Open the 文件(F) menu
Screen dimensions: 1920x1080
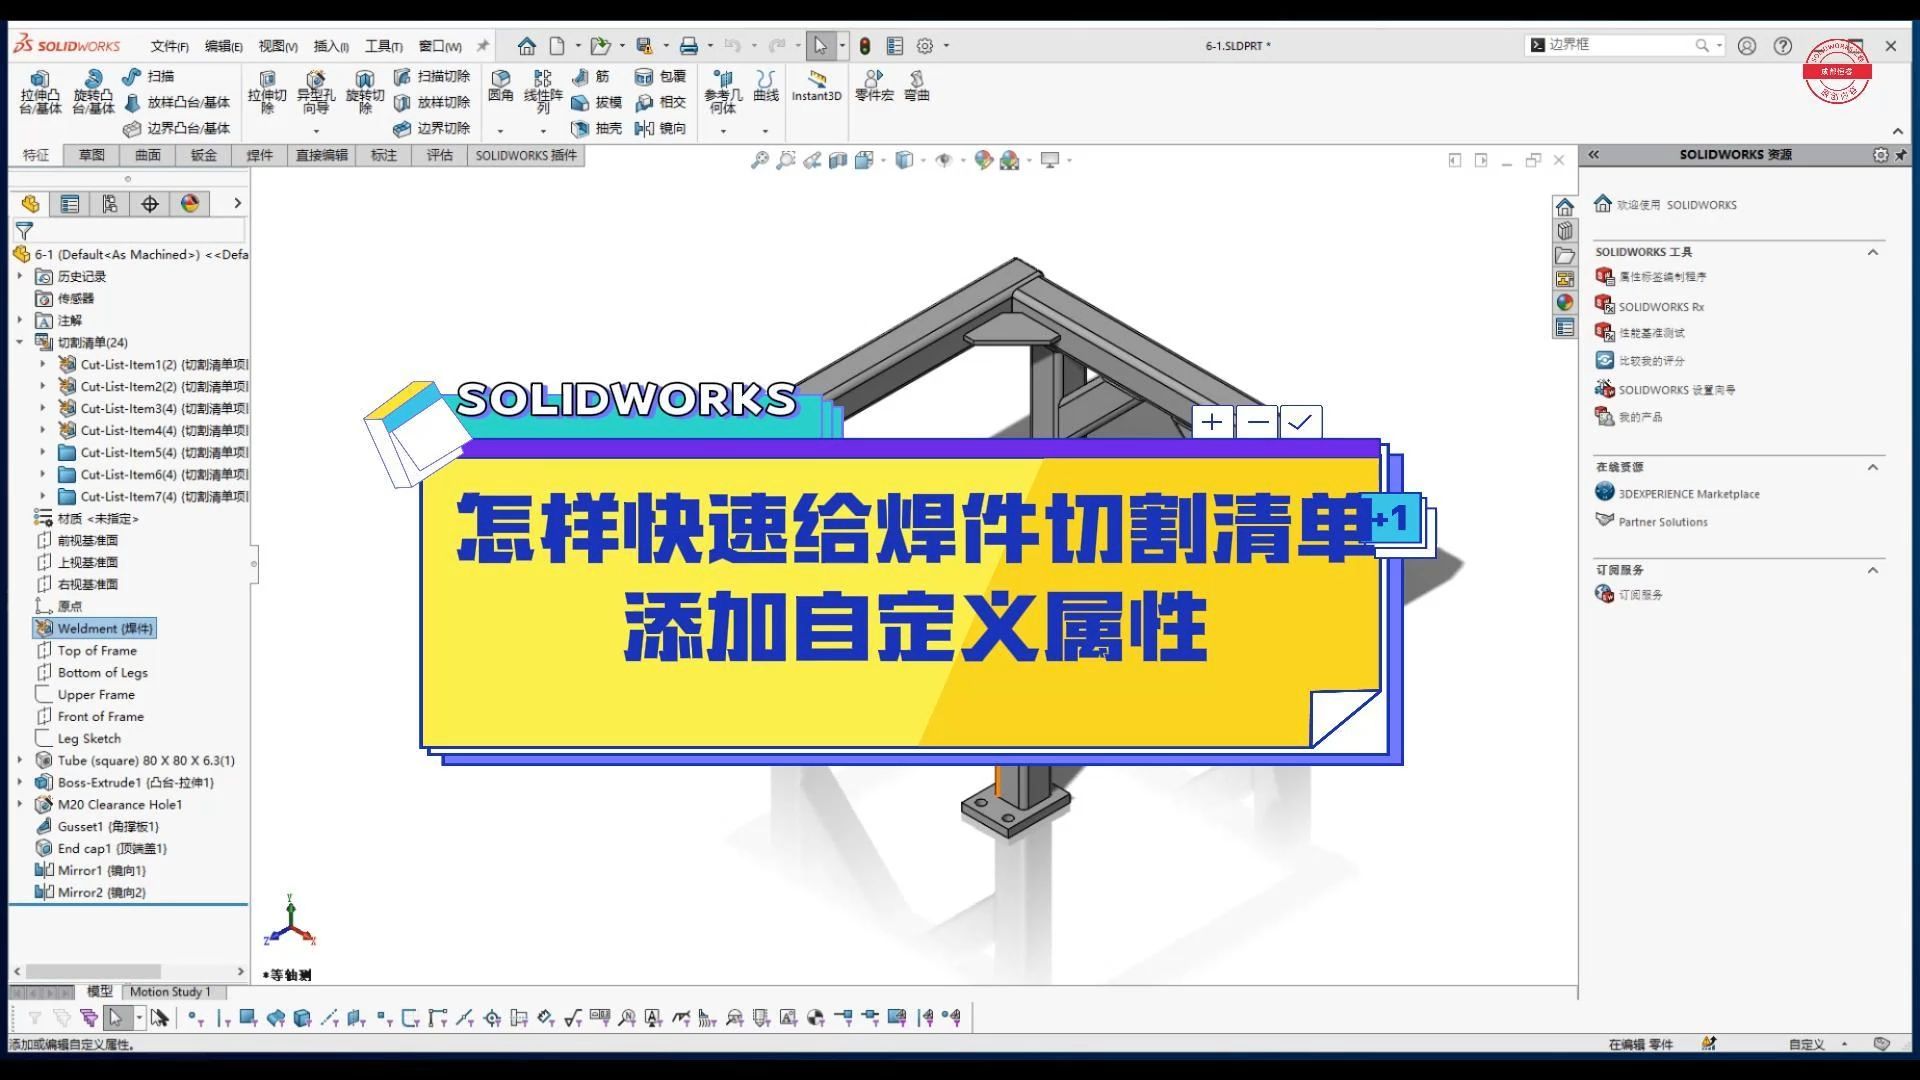point(169,46)
